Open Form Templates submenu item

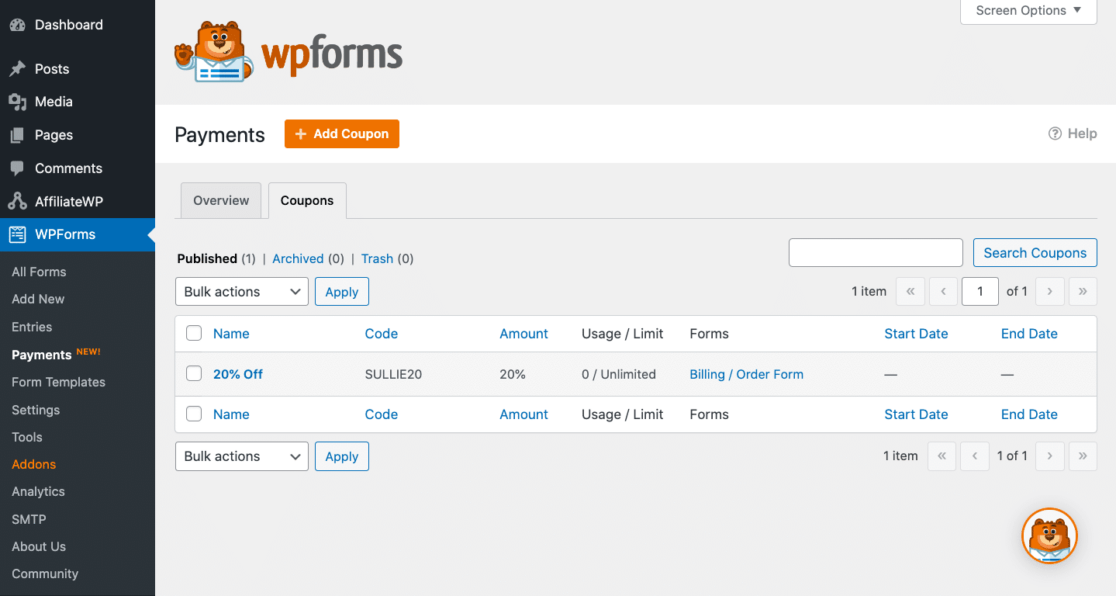[x=58, y=382]
